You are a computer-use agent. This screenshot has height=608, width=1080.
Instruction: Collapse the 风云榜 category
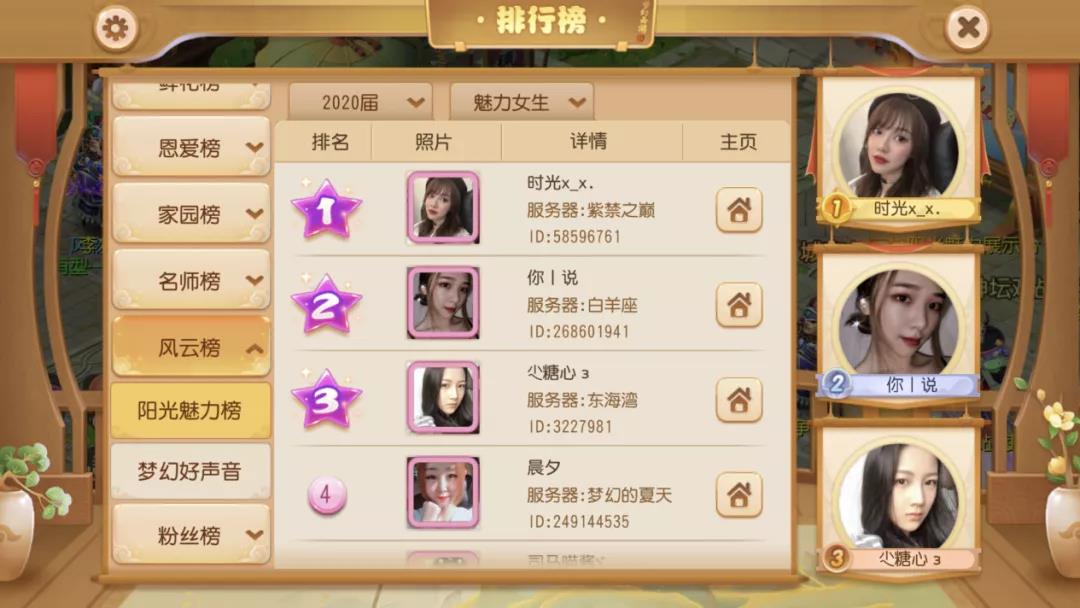(191, 347)
